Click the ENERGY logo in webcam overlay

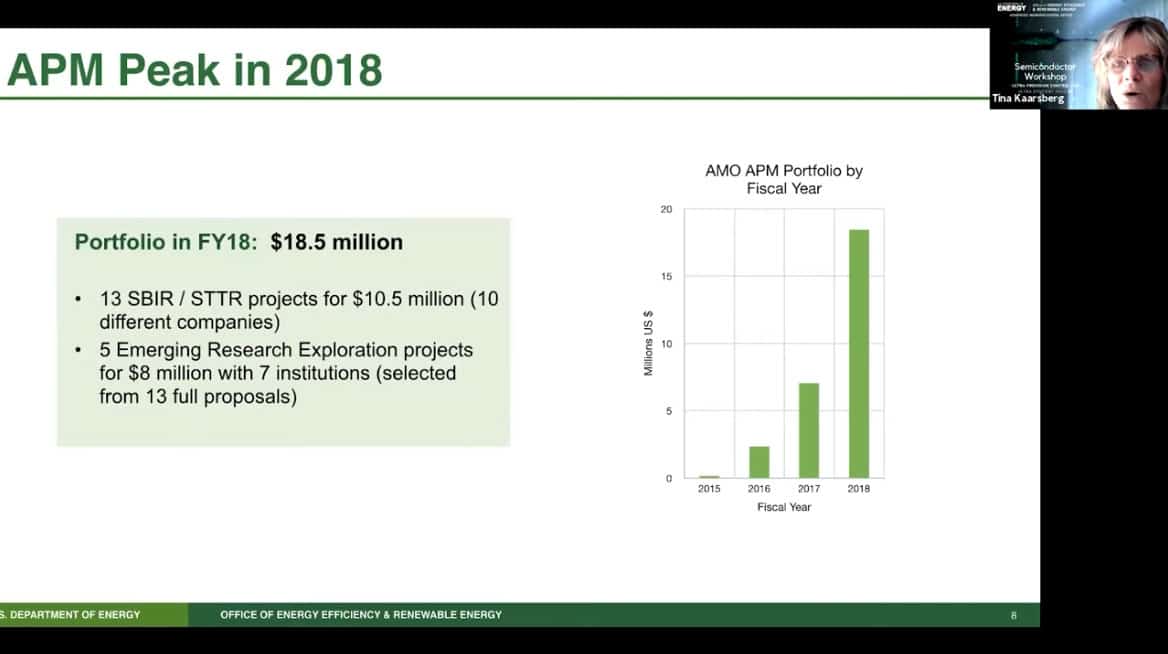point(1011,8)
